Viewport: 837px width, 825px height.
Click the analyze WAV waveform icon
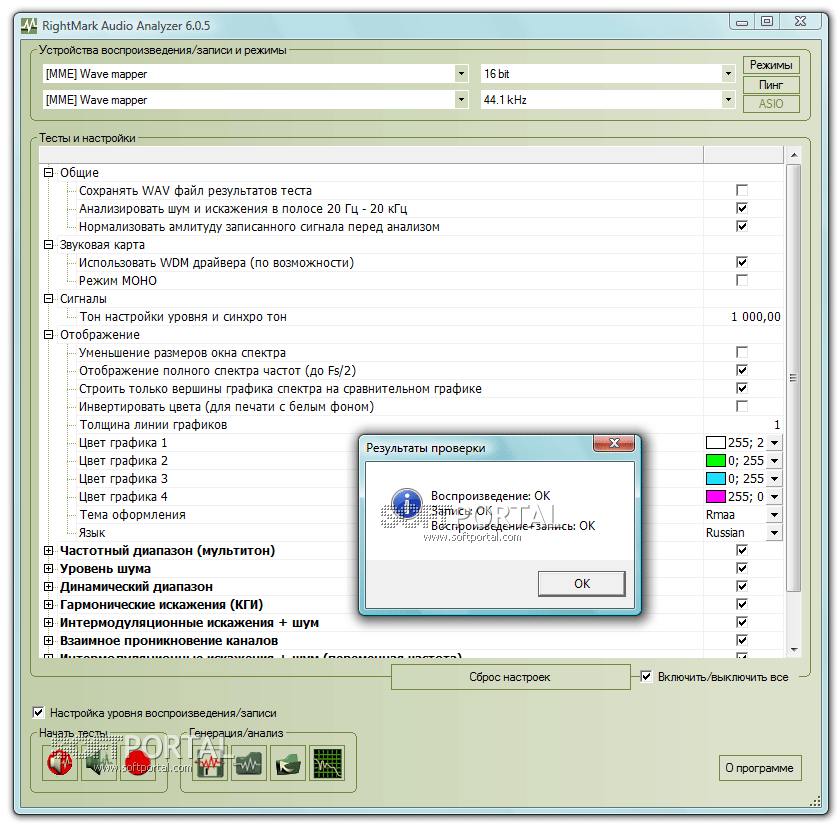click(249, 763)
